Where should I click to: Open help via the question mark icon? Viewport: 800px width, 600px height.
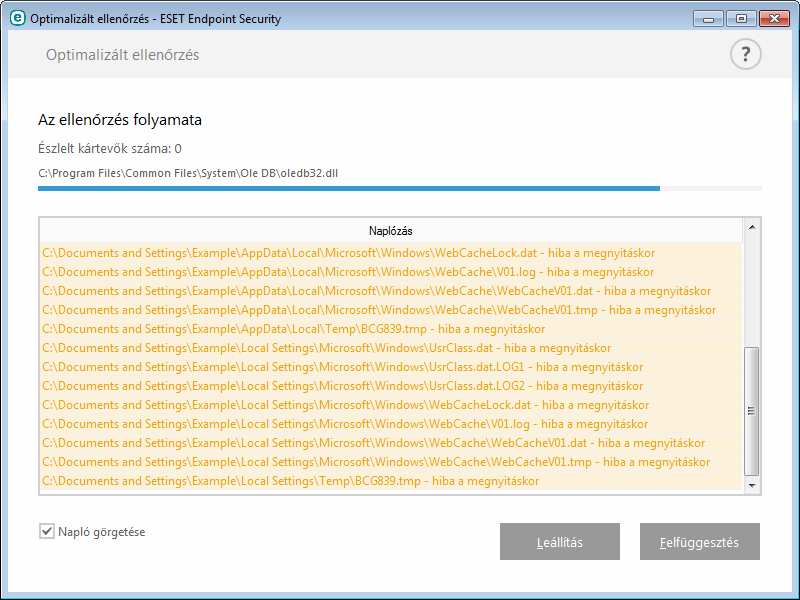745,54
